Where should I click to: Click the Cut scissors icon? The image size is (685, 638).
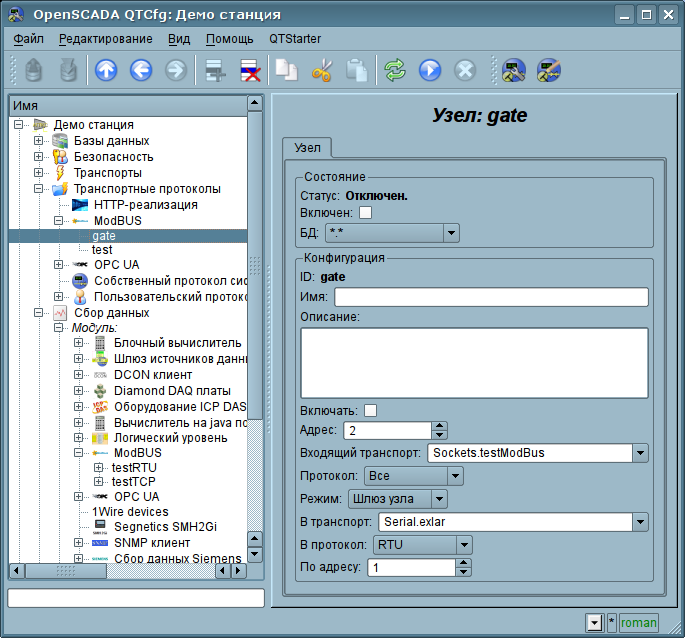321,70
